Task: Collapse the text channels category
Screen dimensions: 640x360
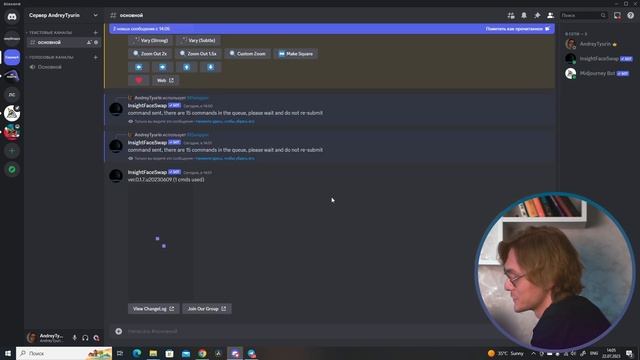Action: point(50,32)
